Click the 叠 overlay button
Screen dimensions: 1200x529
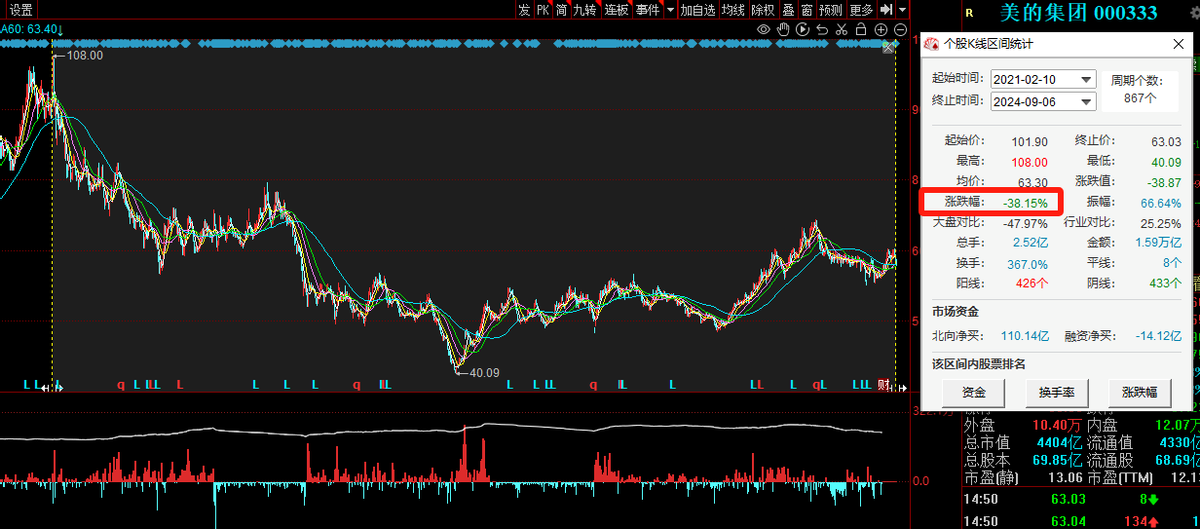[x=789, y=9]
